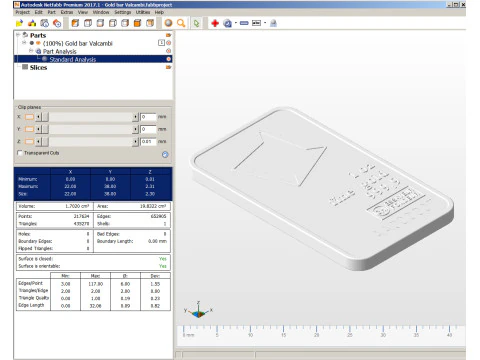Click the blue measuring bar icon
The width and height of the screenshot is (480, 360).
click(x=244, y=23)
